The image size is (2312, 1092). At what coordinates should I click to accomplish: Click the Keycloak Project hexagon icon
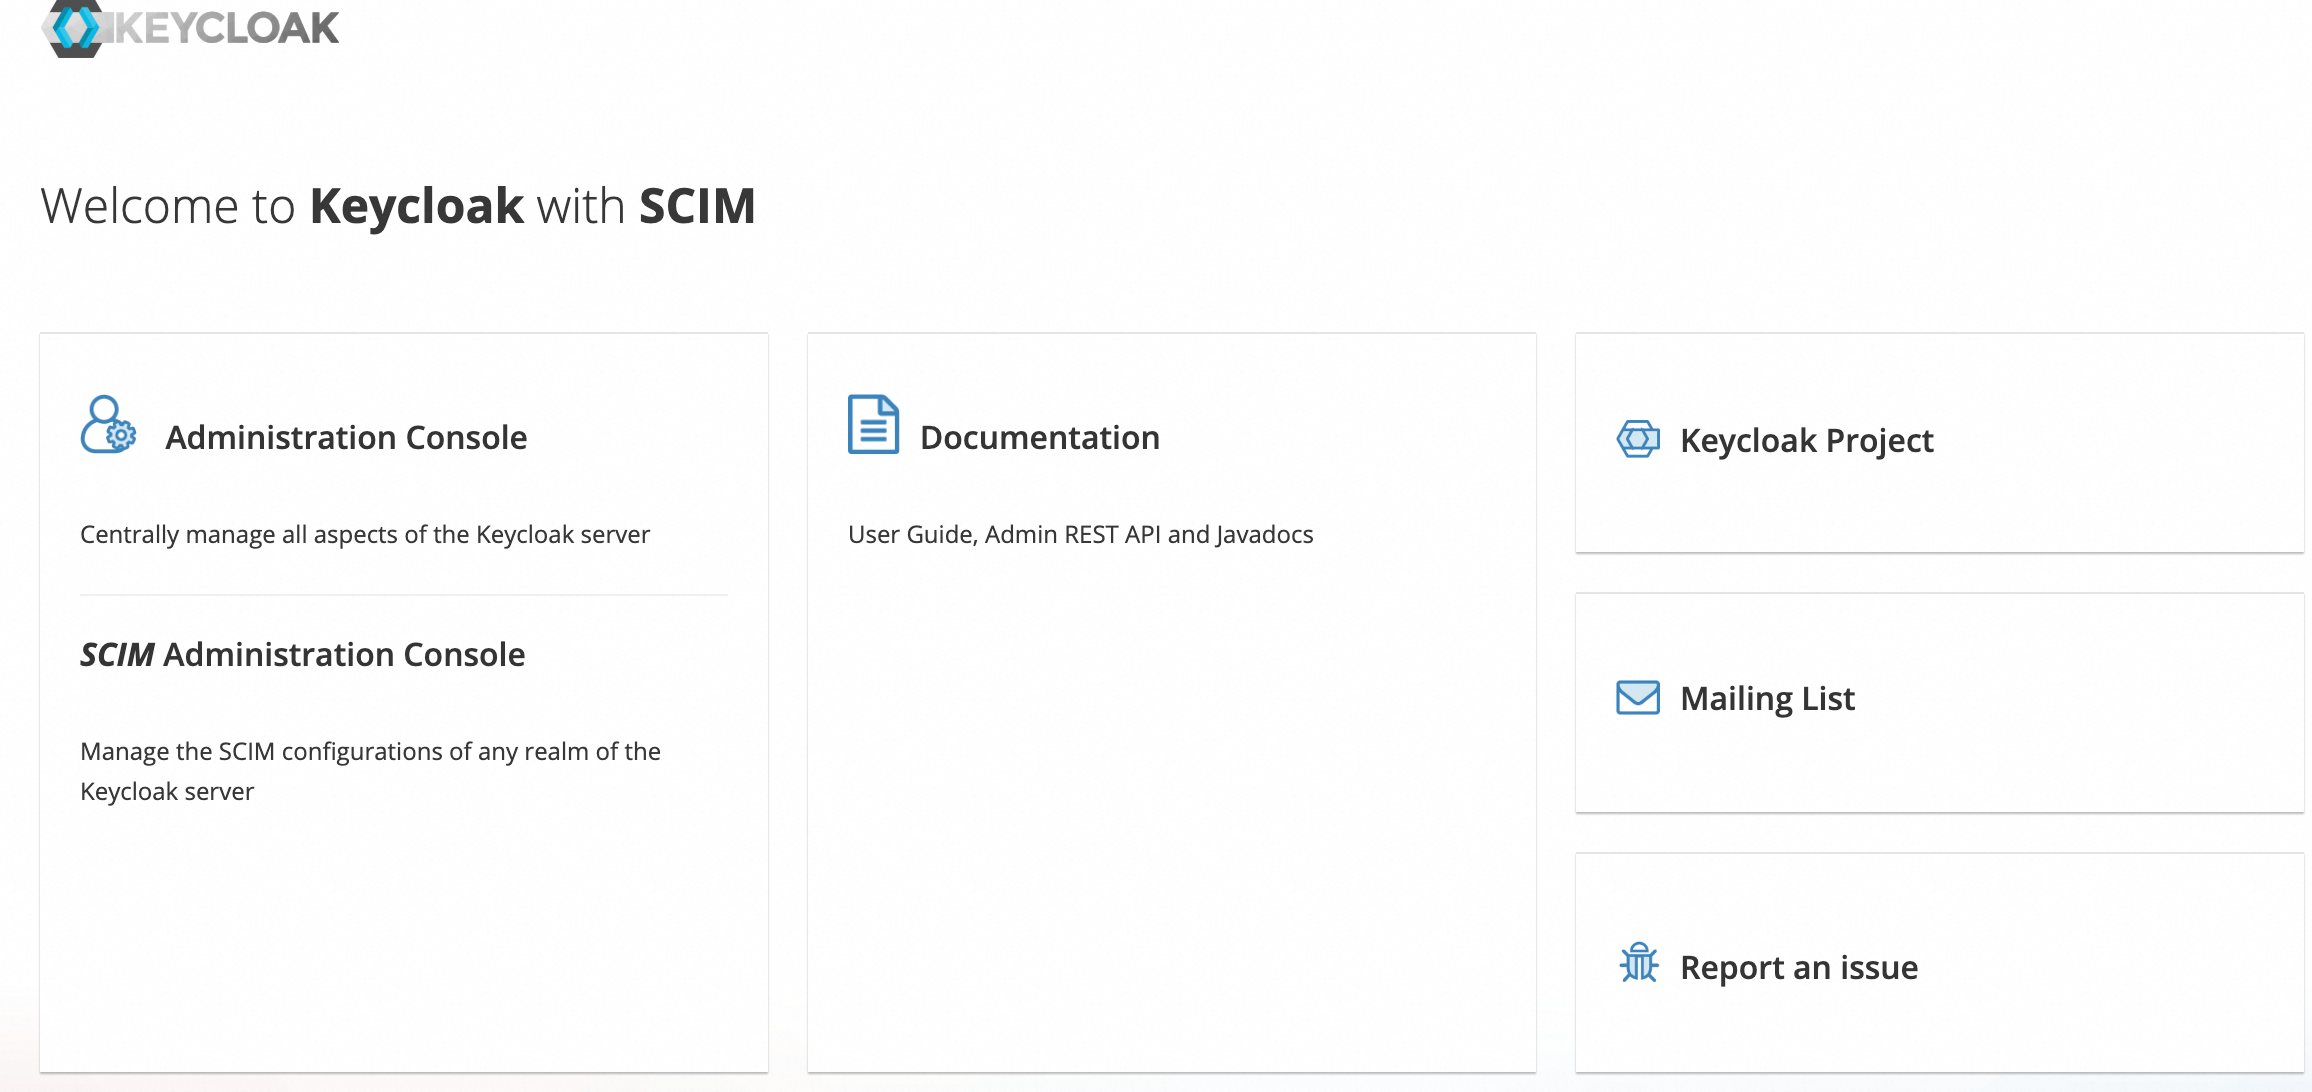click(1638, 439)
